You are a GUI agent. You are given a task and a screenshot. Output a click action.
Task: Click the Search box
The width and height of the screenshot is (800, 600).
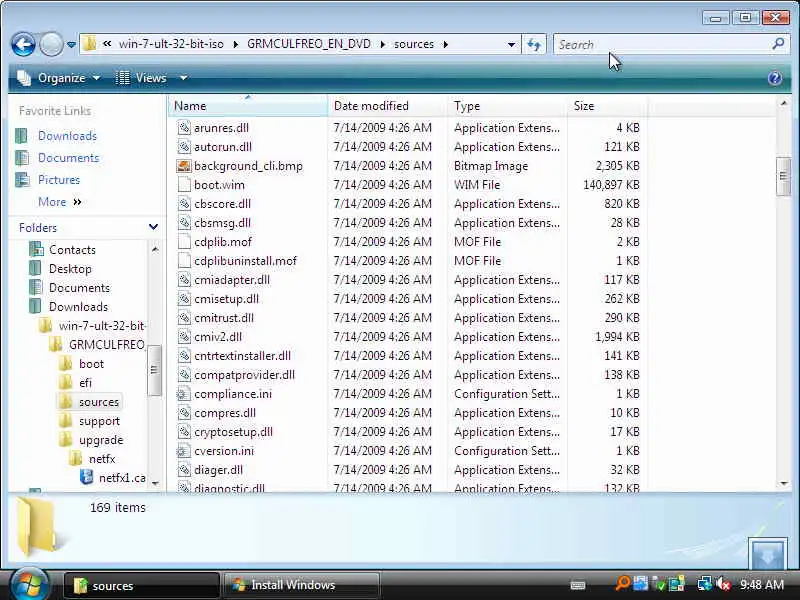(670, 44)
